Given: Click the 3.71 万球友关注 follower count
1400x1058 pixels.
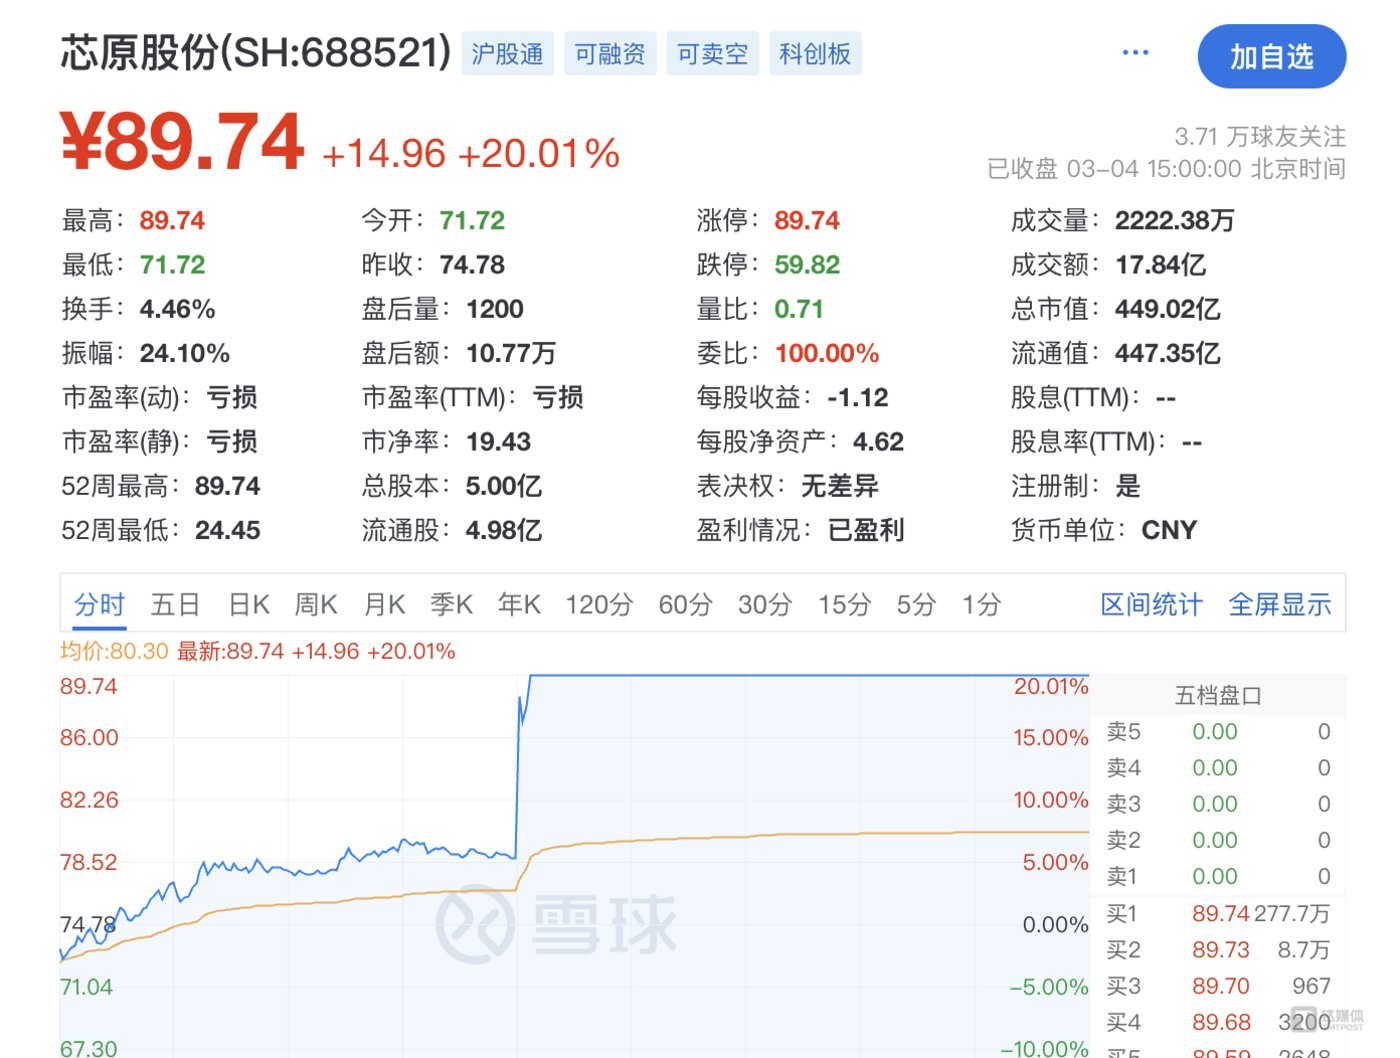Looking at the screenshot, I should (1260, 136).
